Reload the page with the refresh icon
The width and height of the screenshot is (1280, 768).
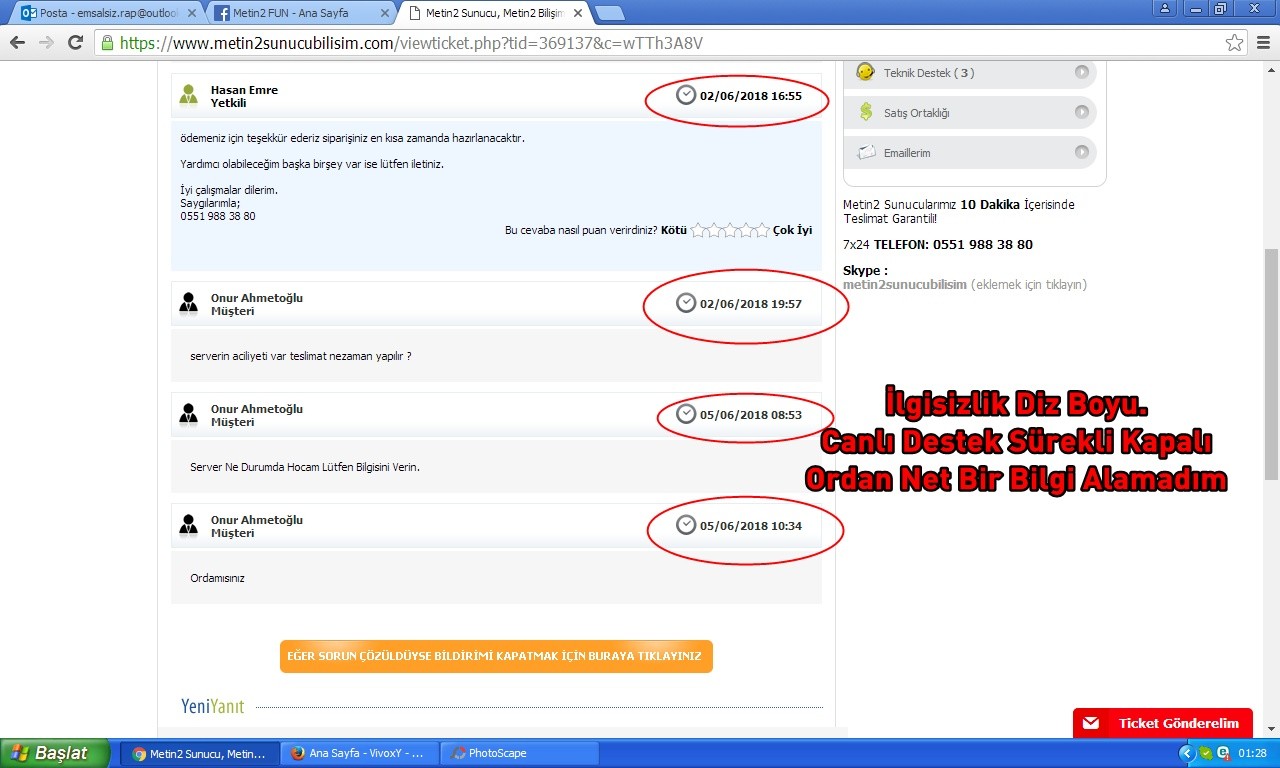75,43
